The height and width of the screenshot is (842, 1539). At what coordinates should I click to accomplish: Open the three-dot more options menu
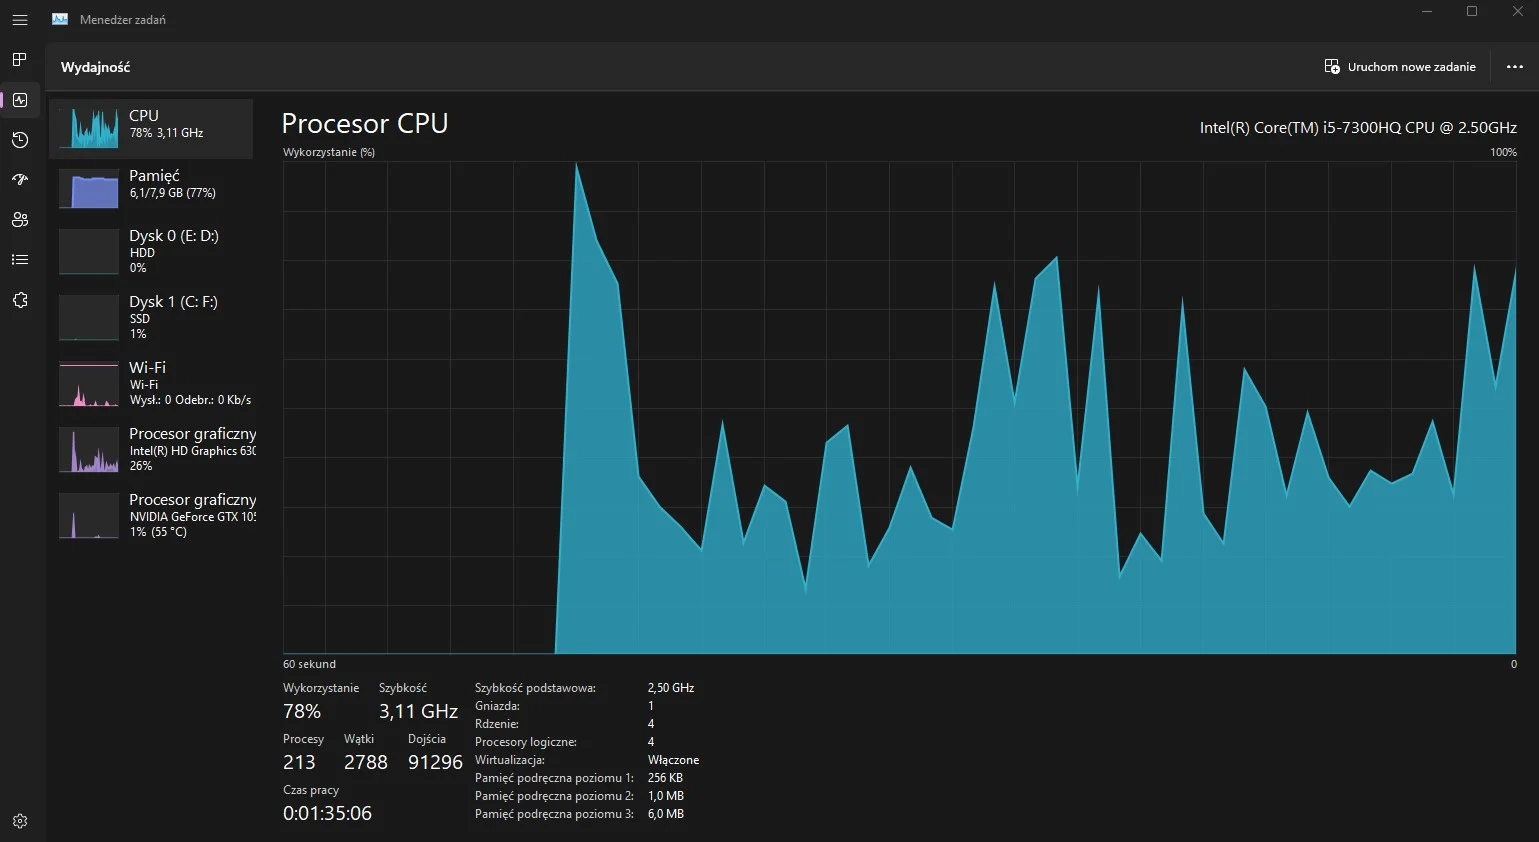click(1514, 67)
